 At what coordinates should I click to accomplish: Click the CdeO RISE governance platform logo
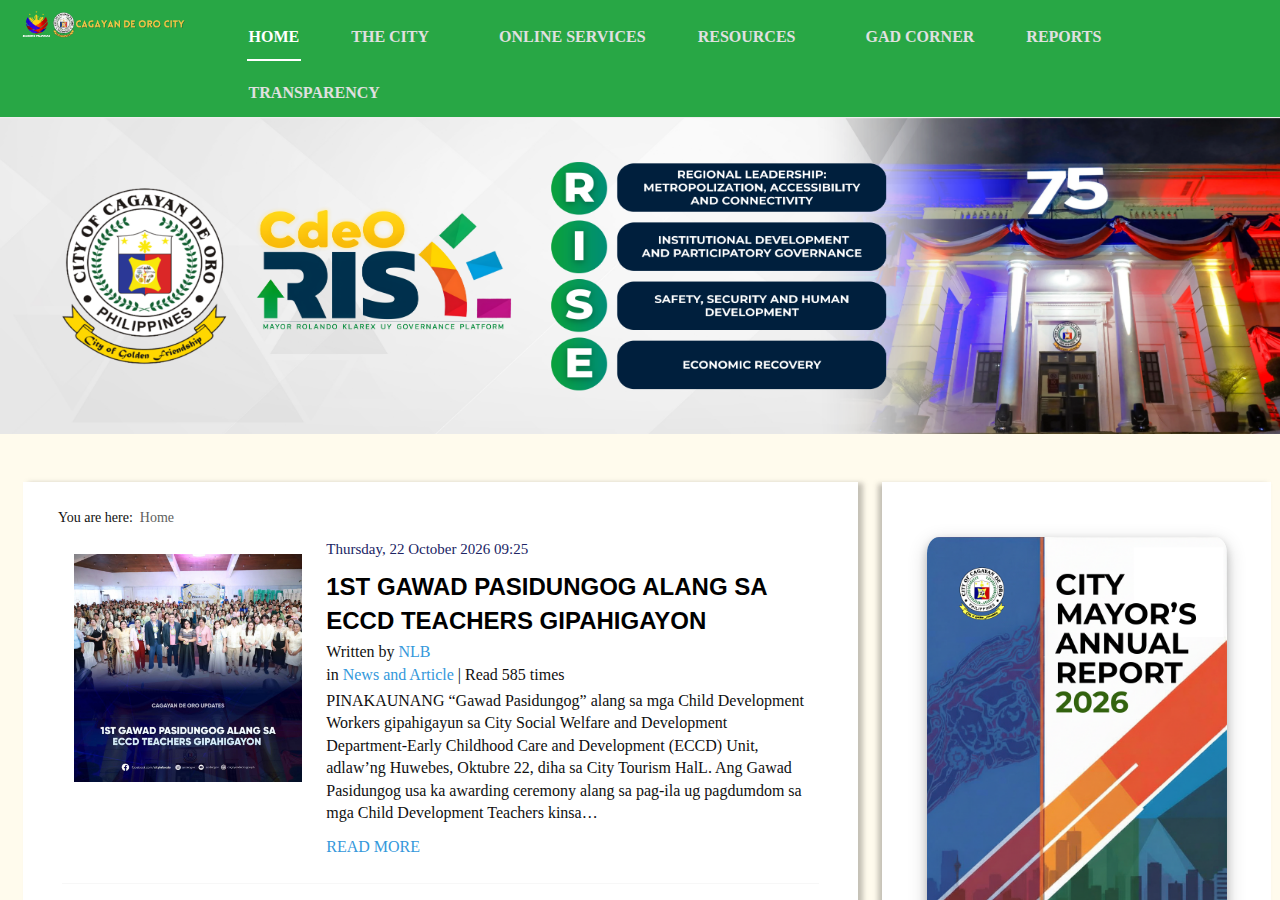(x=385, y=271)
